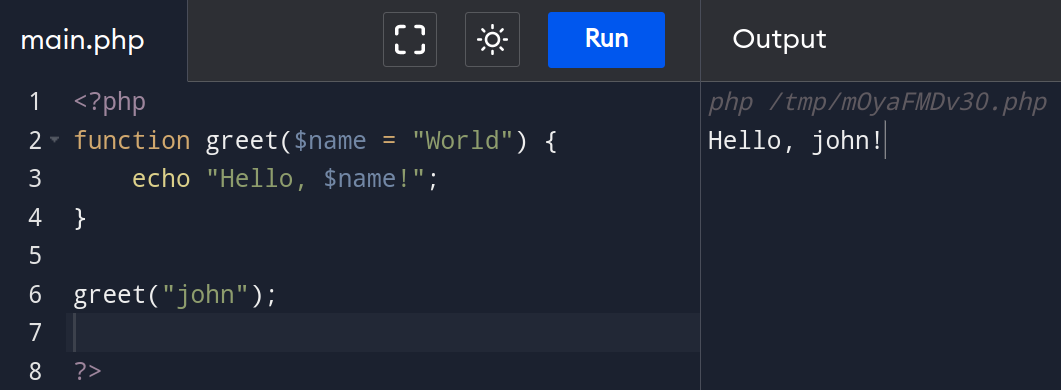This screenshot has width=1061, height=390.
Task: Toggle fullscreen mode for the editor
Action: click(410, 40)
